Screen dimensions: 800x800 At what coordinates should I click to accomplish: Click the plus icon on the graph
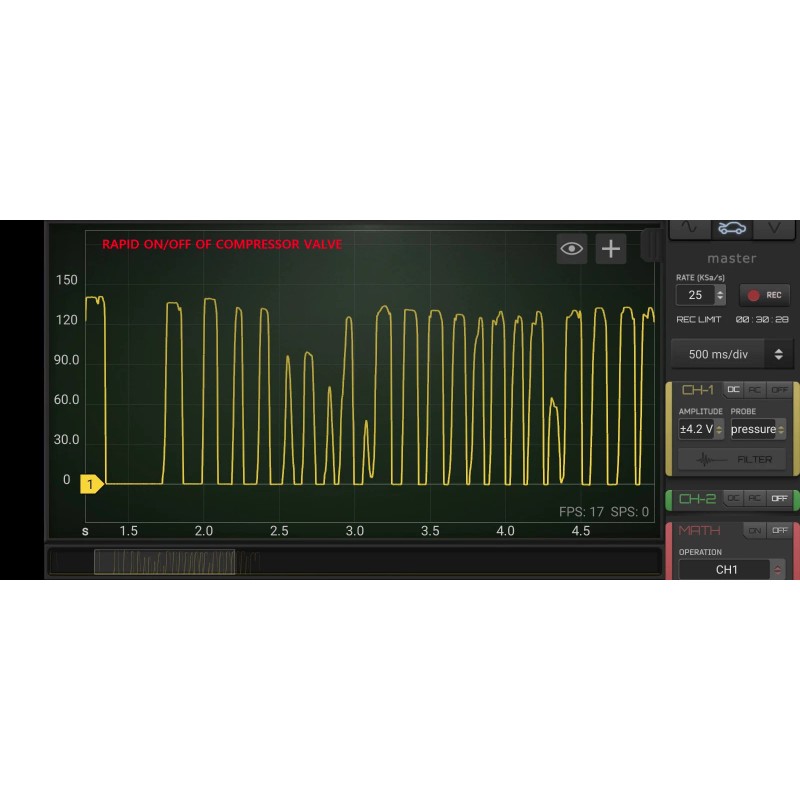click(611, 249)
